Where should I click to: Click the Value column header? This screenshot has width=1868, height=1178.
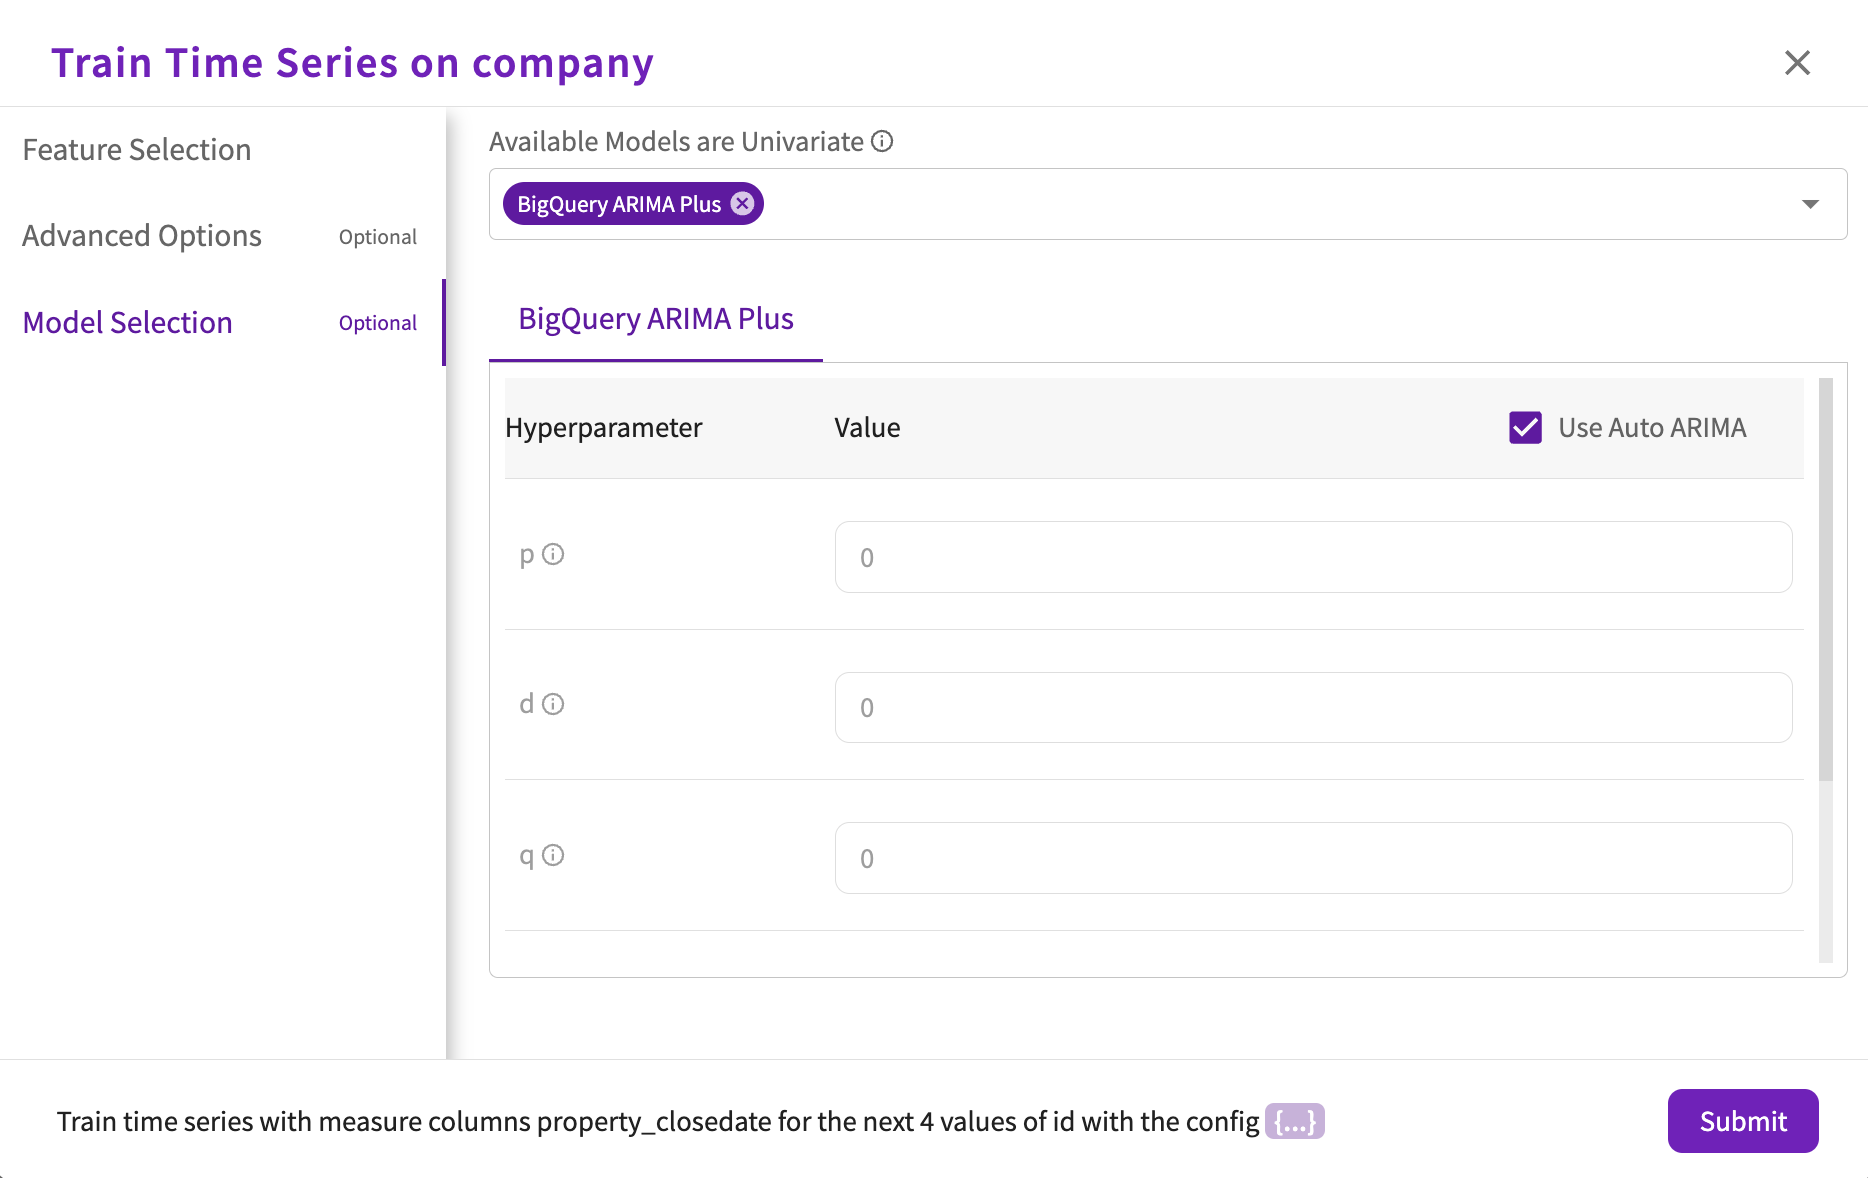(x=867, y=428)
